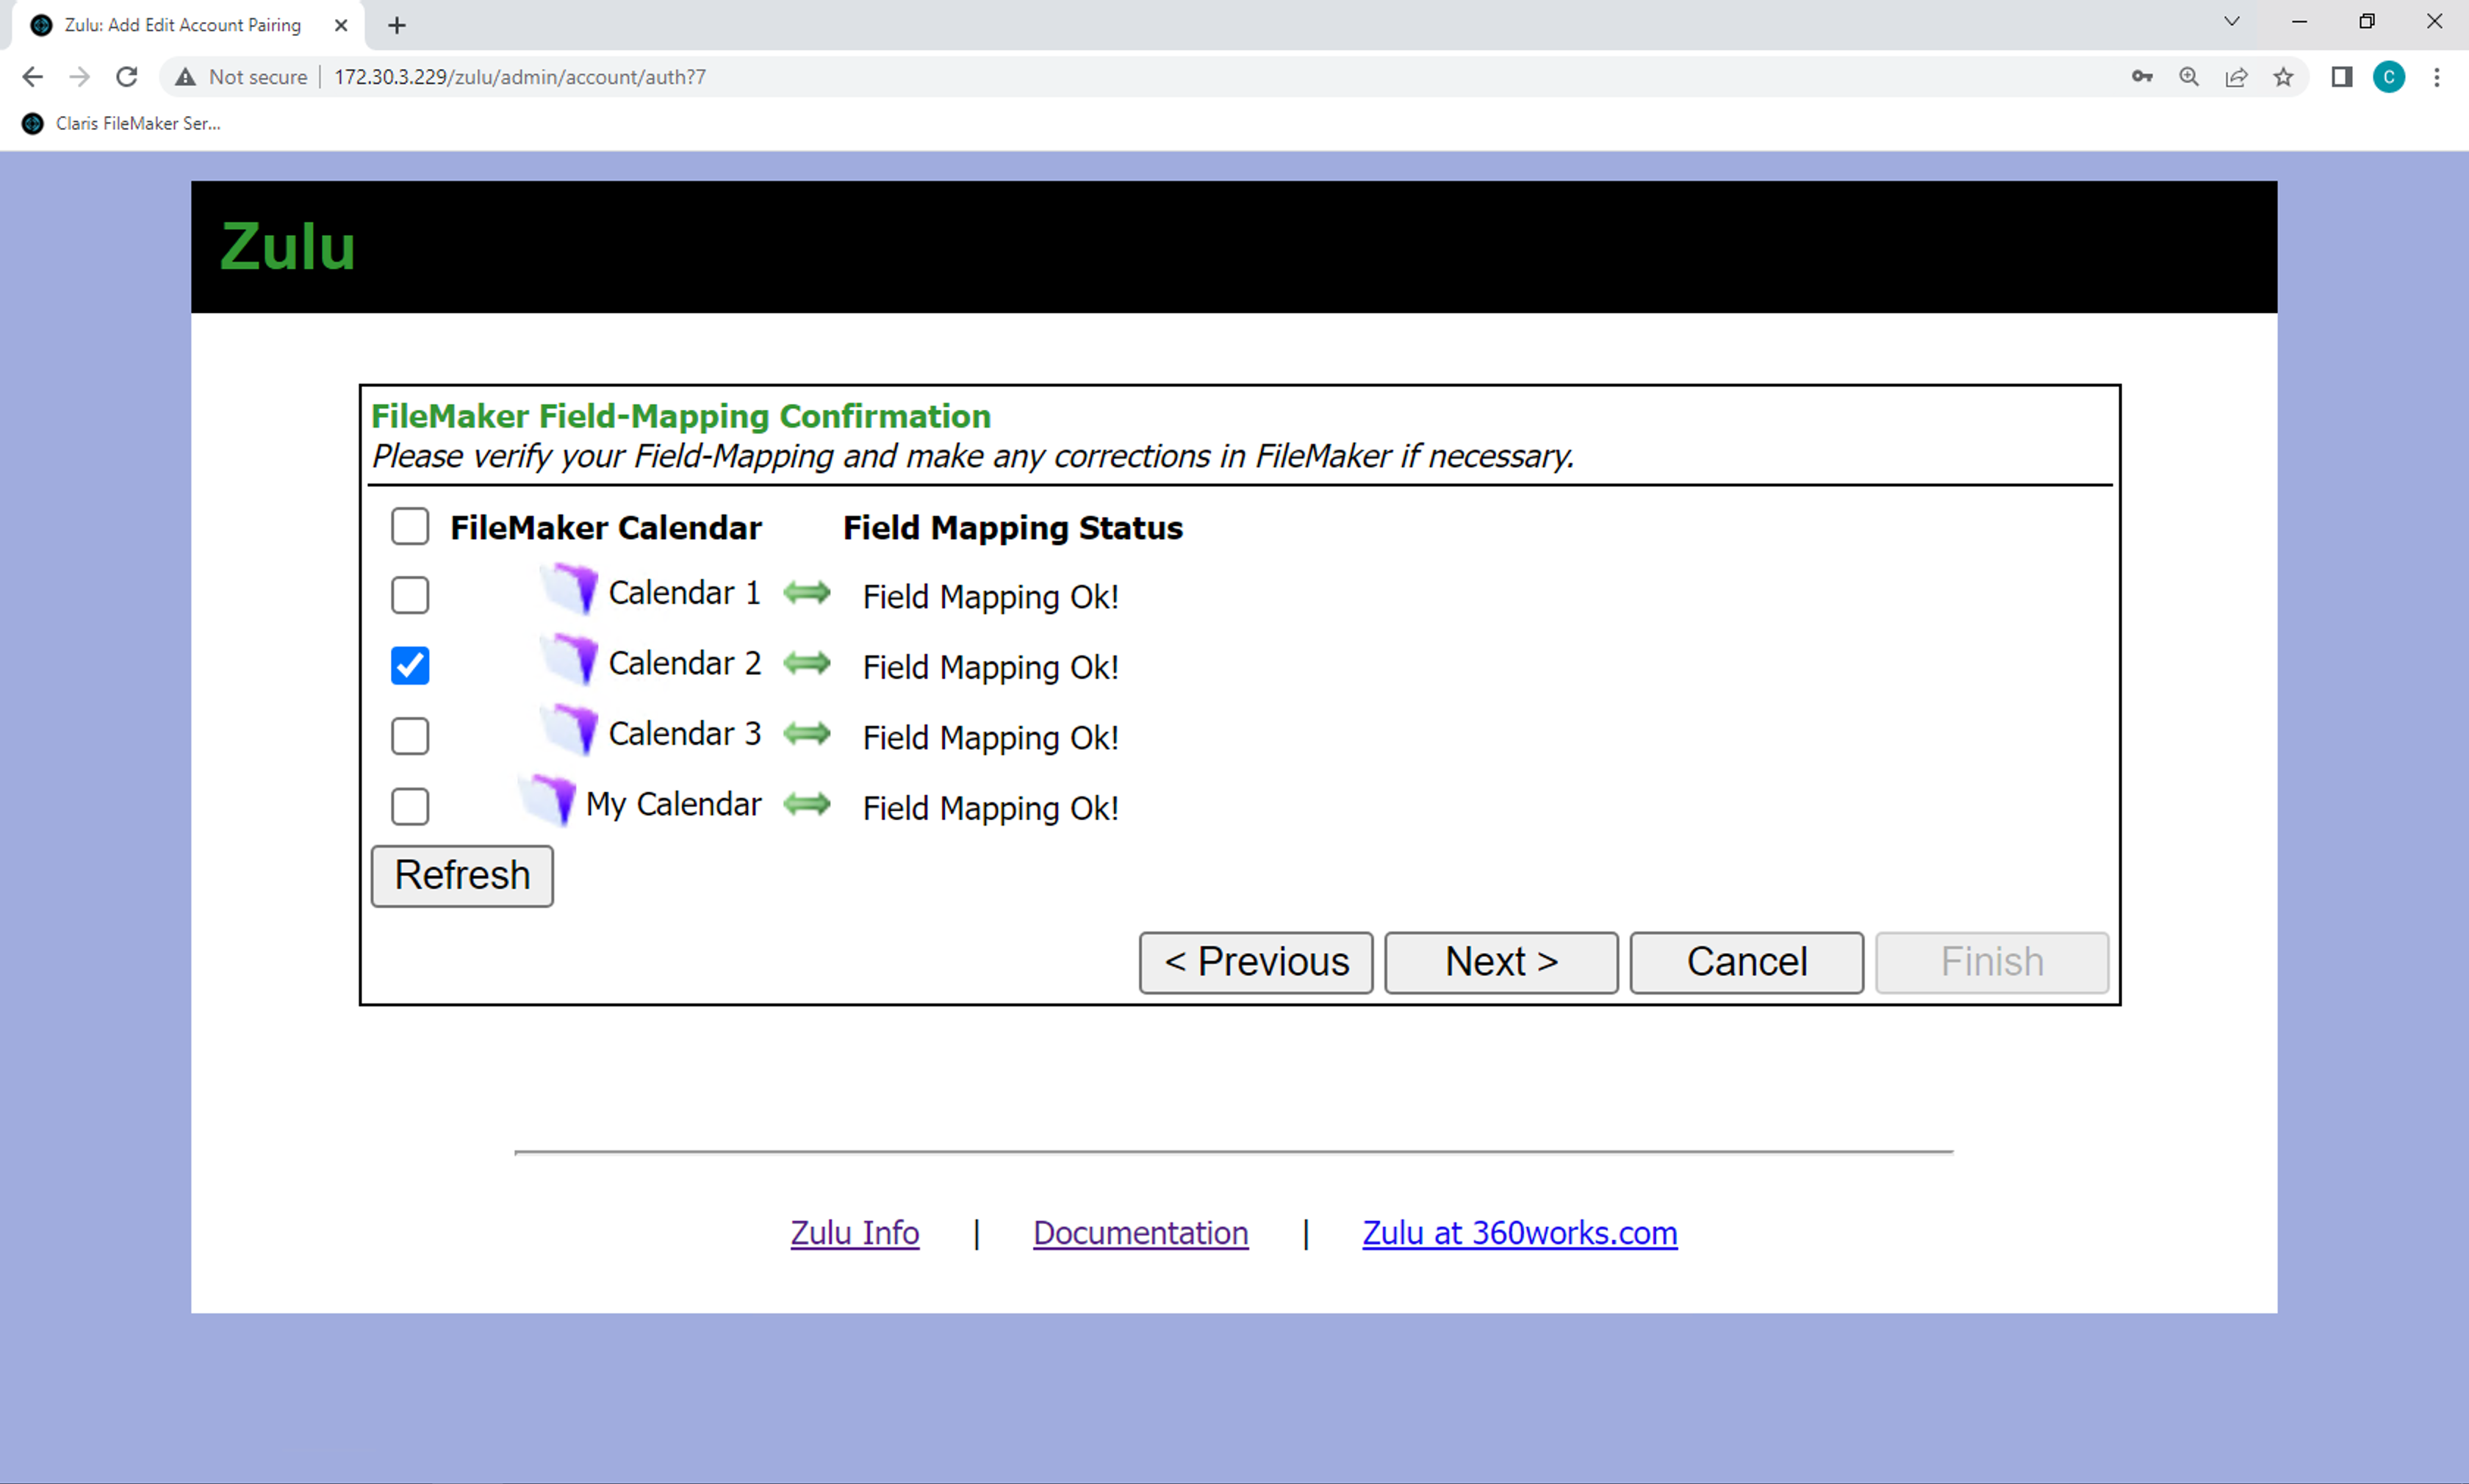Share this page icon
The image size is (2469, 1484).
(x=2236, y=77)
